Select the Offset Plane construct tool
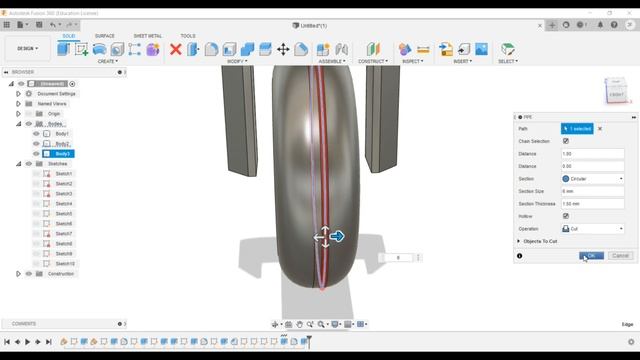Screen dimensions: 640x360 pyautogui.click(x=373, y=49)
